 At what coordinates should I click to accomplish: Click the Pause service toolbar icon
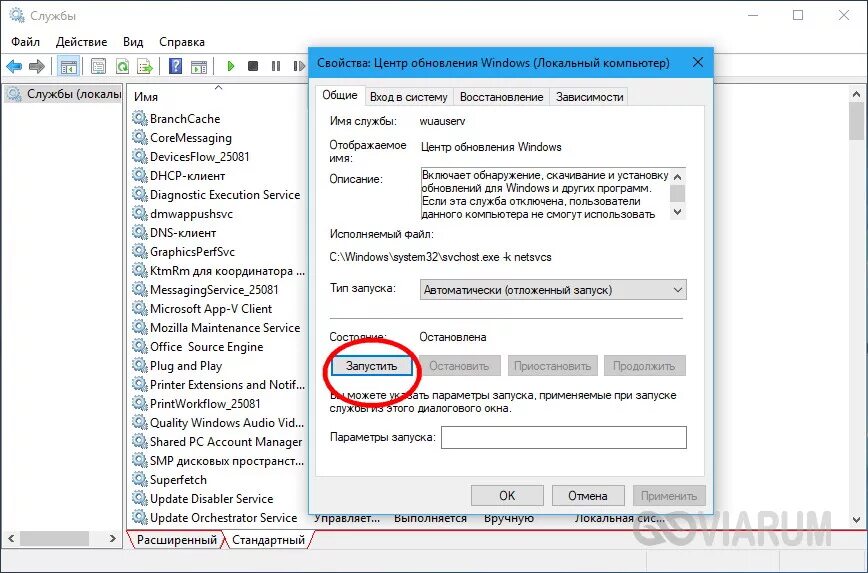pyautogui.click(x=276, y=66)
